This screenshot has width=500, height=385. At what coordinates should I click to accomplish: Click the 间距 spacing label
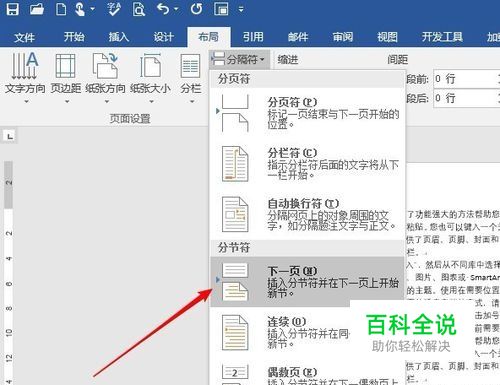397,60
